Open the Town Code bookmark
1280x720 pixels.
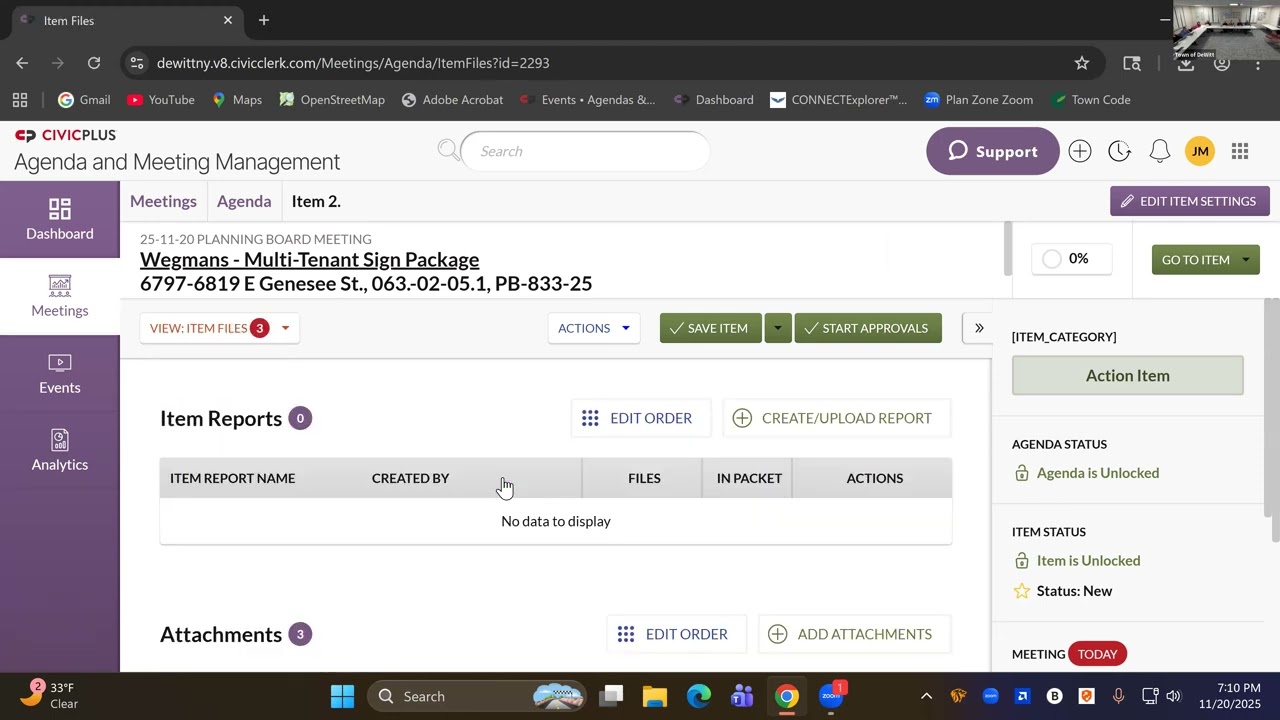pos(1091,100)
